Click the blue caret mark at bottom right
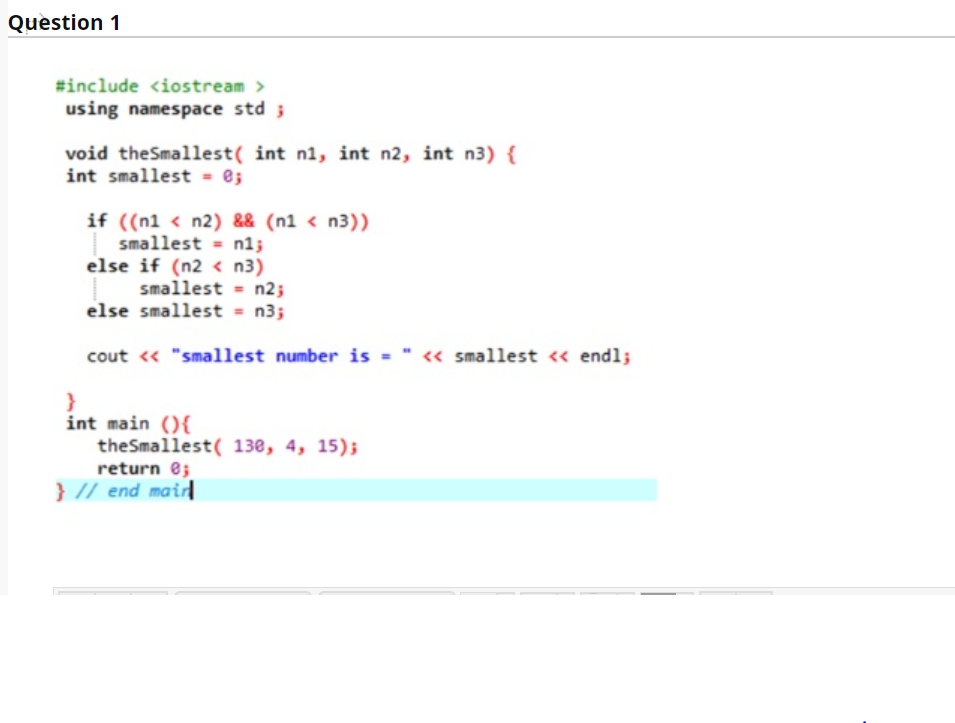955x723 pixels. 864,718
